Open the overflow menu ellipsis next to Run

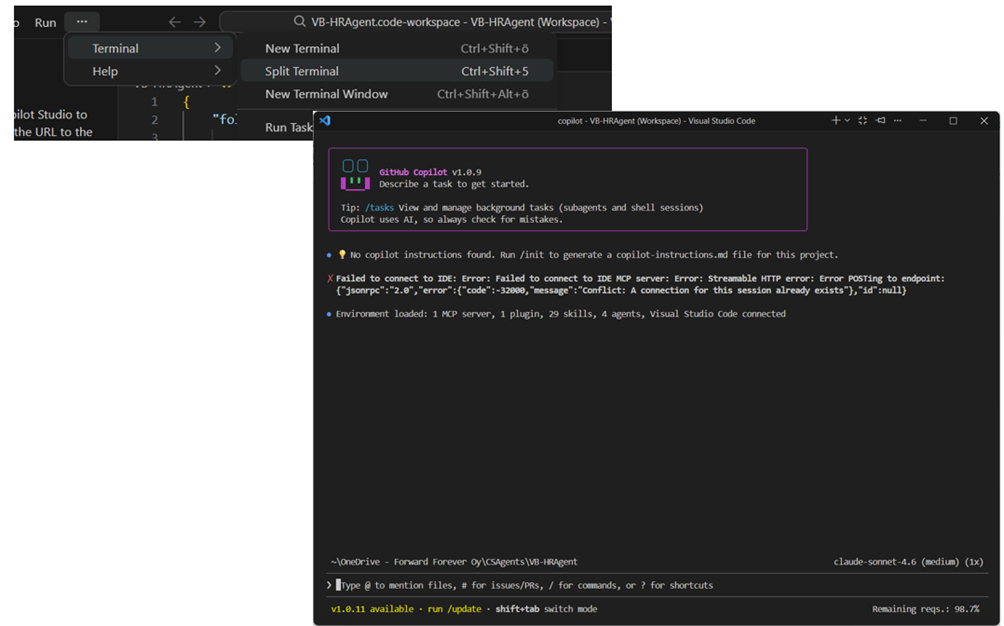[x=82, y=22]
